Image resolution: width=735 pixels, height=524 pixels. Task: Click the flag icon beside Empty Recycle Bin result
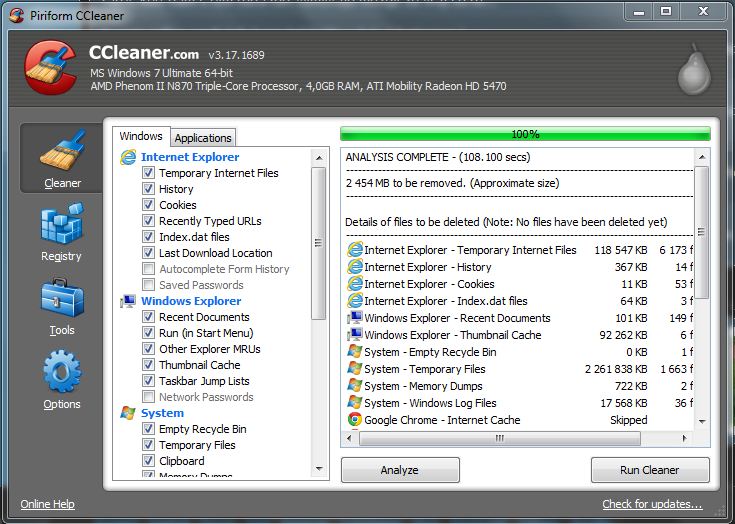pos(355,352)
